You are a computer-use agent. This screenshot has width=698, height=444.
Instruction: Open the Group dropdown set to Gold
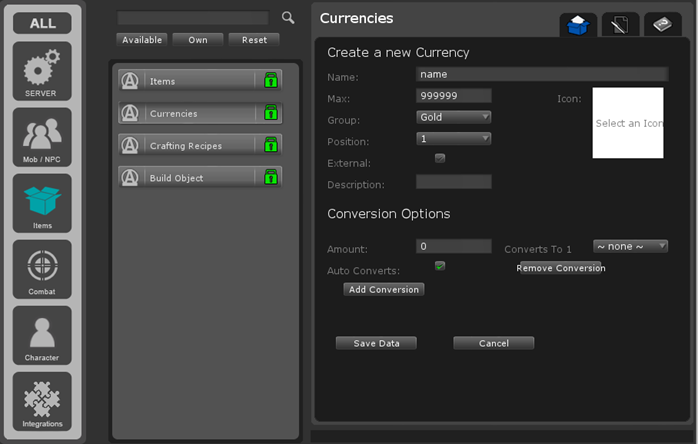(x=454, y=117)
